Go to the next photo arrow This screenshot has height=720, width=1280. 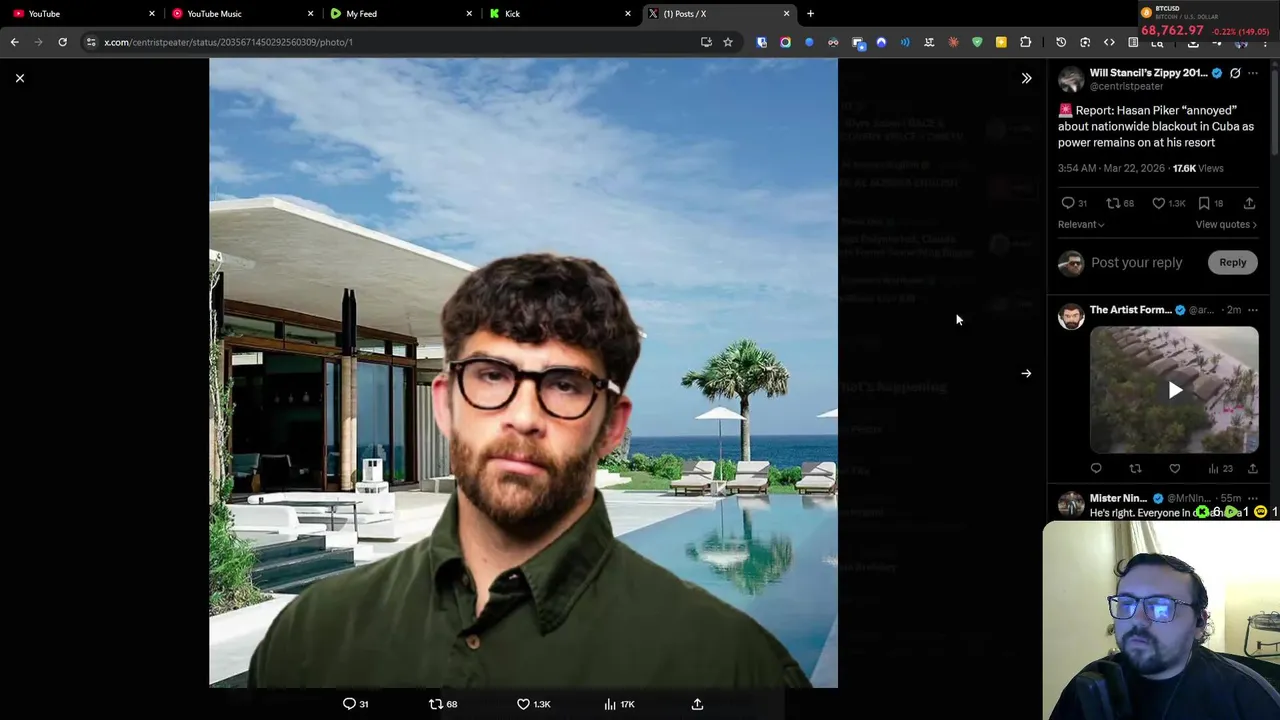[x=1026, y=373]
